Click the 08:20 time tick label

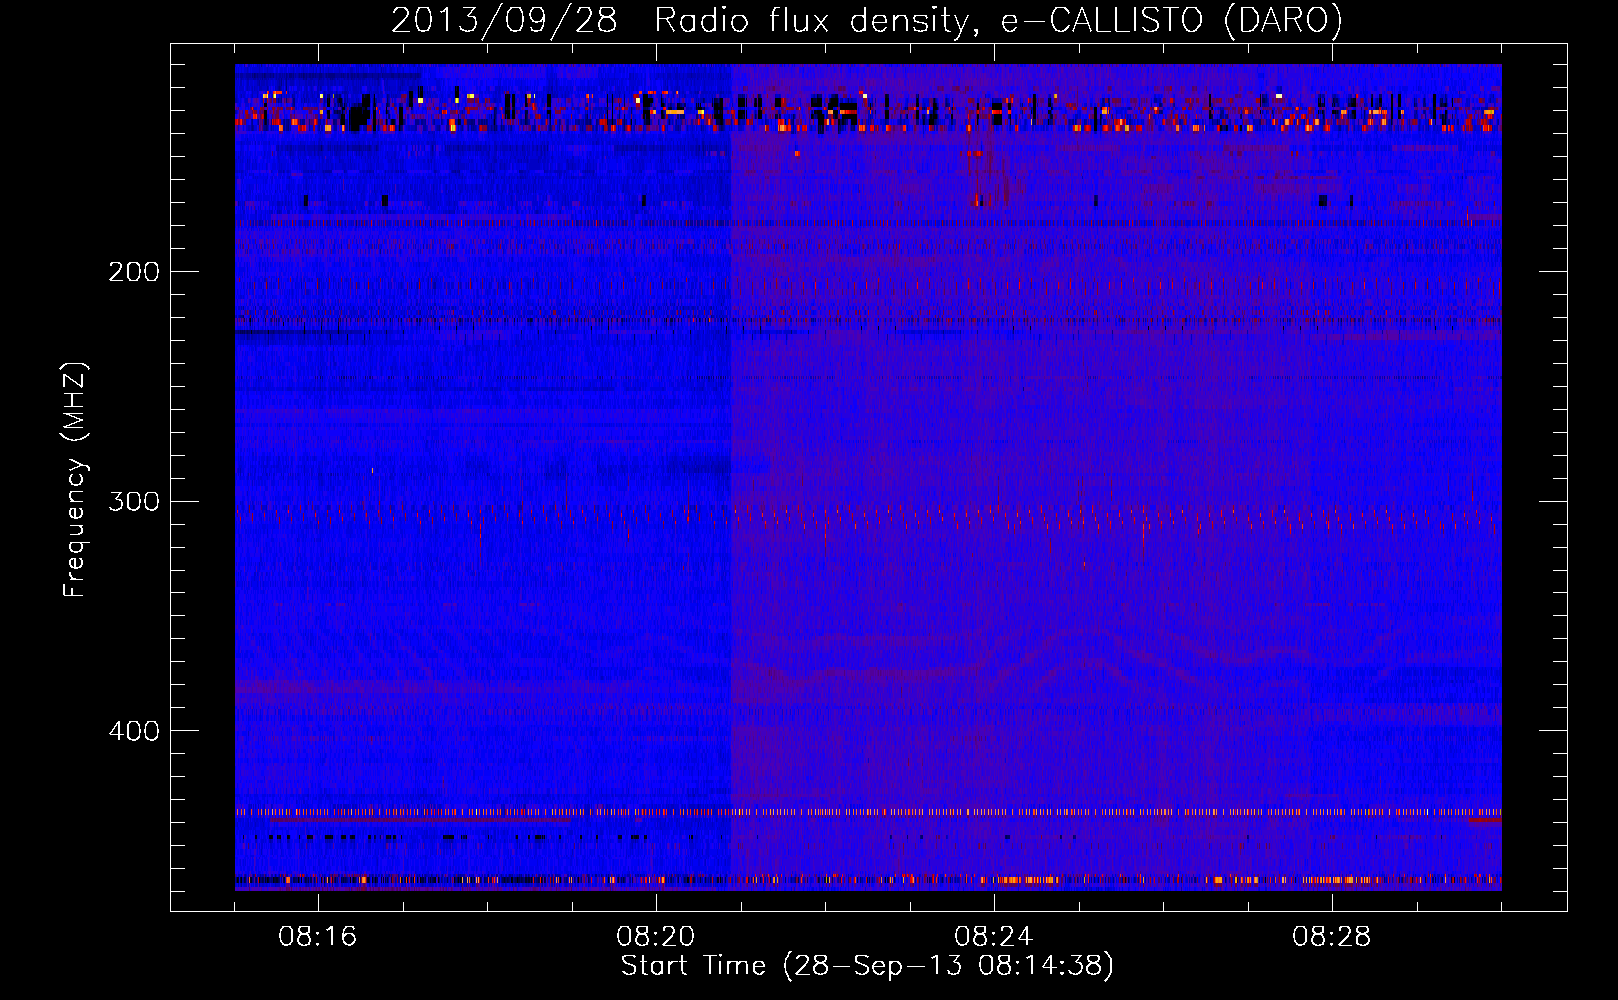point(656,937)
